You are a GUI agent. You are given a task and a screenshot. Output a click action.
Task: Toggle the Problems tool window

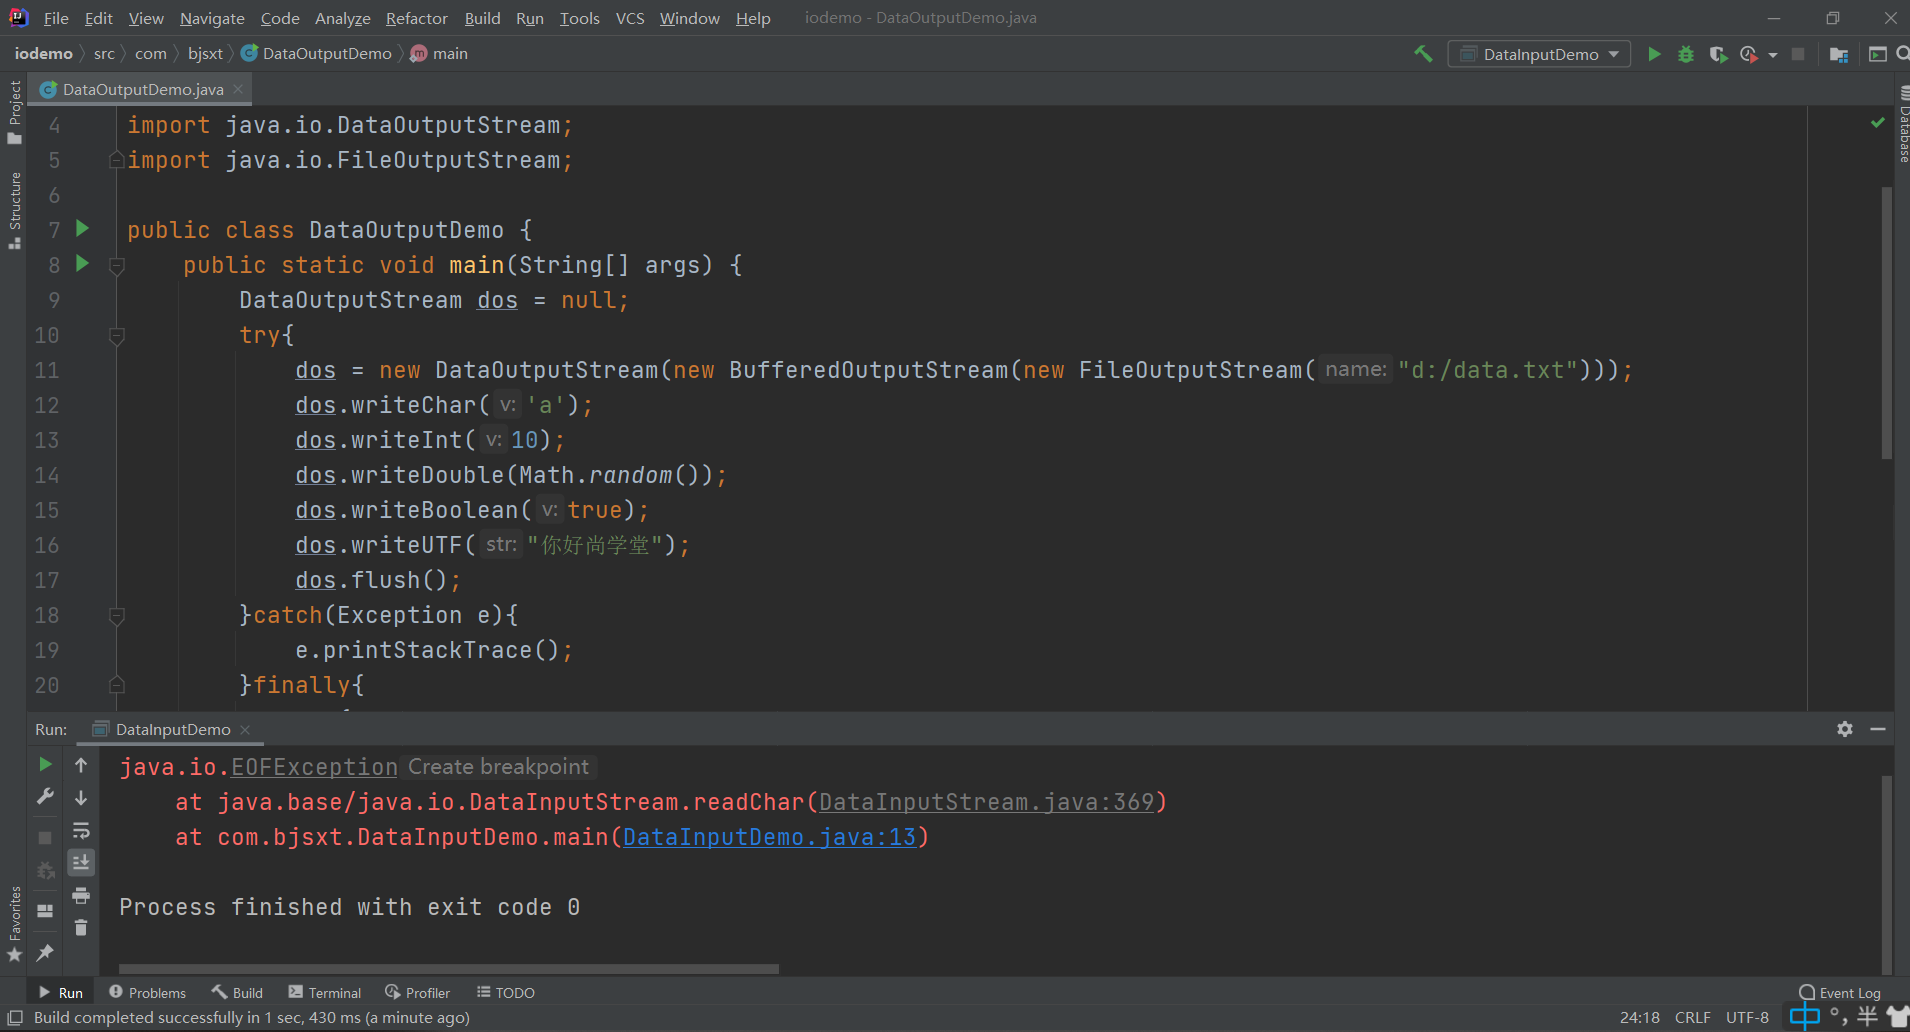point(148,993)
